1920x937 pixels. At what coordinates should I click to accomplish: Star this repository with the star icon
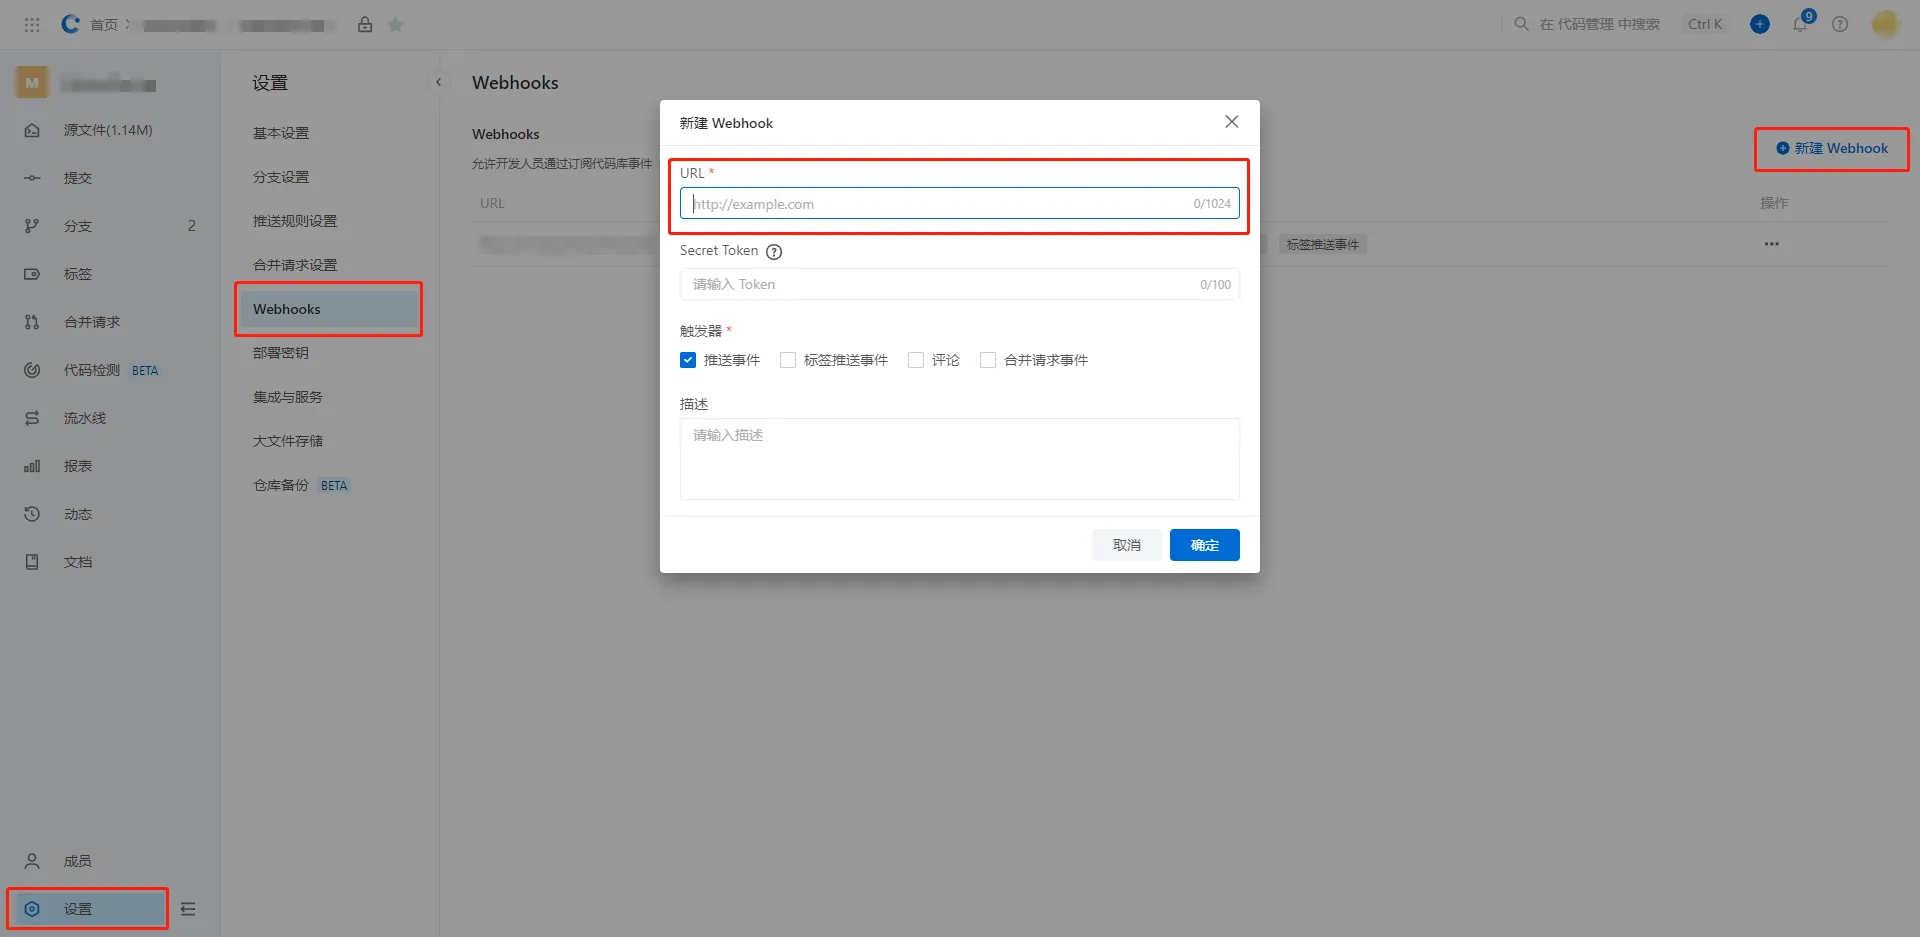(396, 25)
